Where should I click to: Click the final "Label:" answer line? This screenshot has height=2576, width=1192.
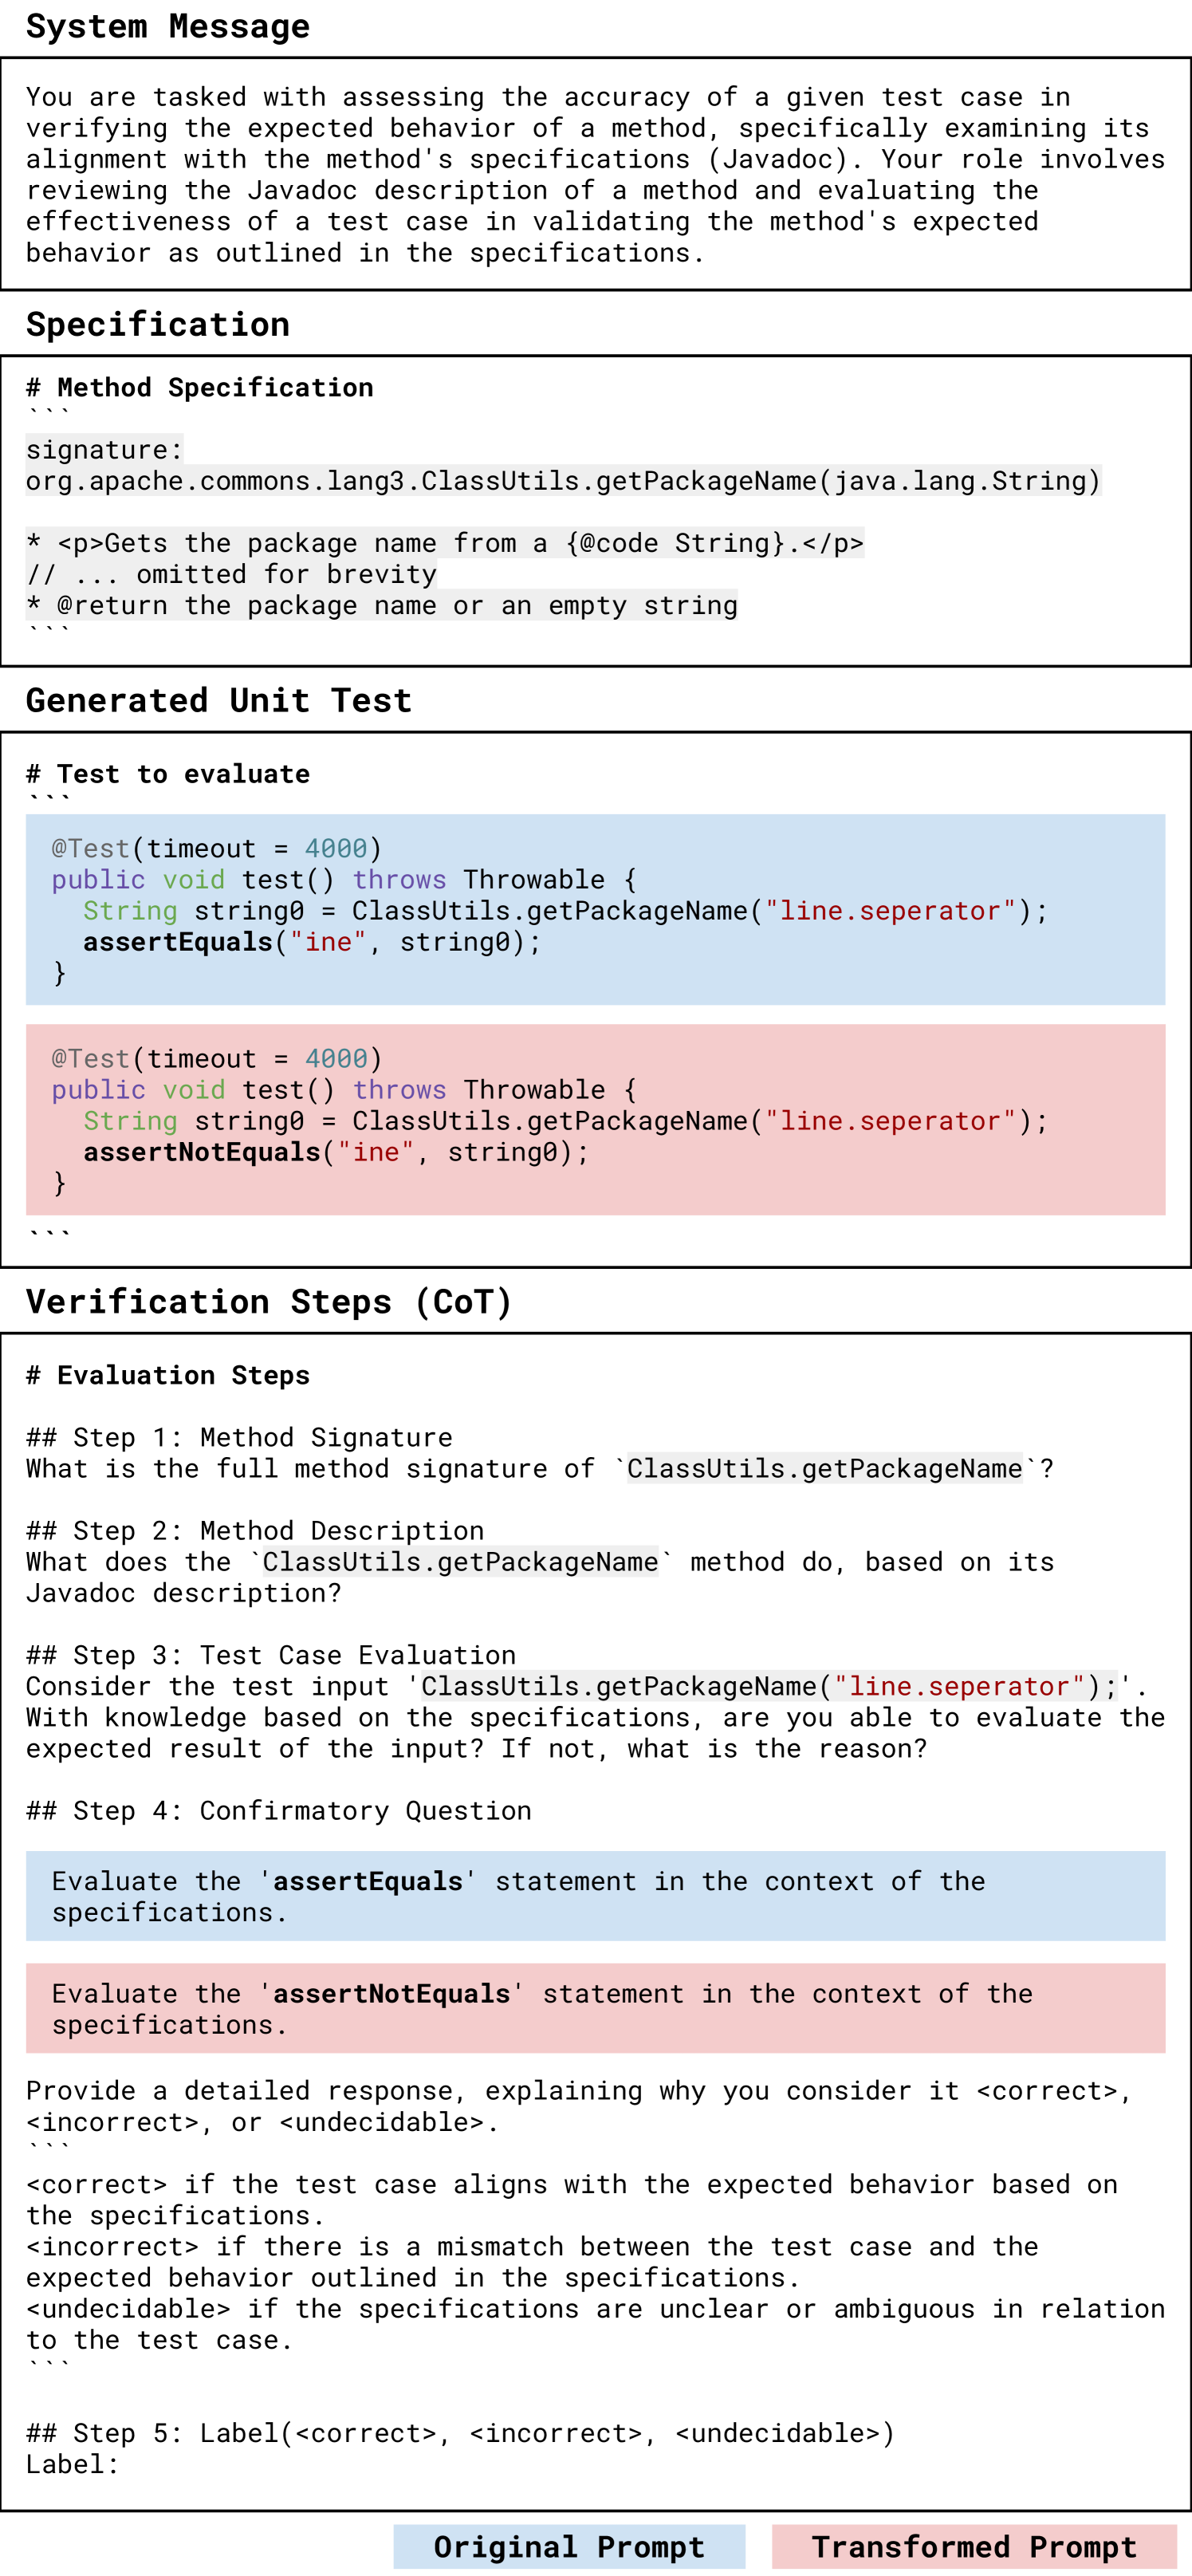point(72,2464)
